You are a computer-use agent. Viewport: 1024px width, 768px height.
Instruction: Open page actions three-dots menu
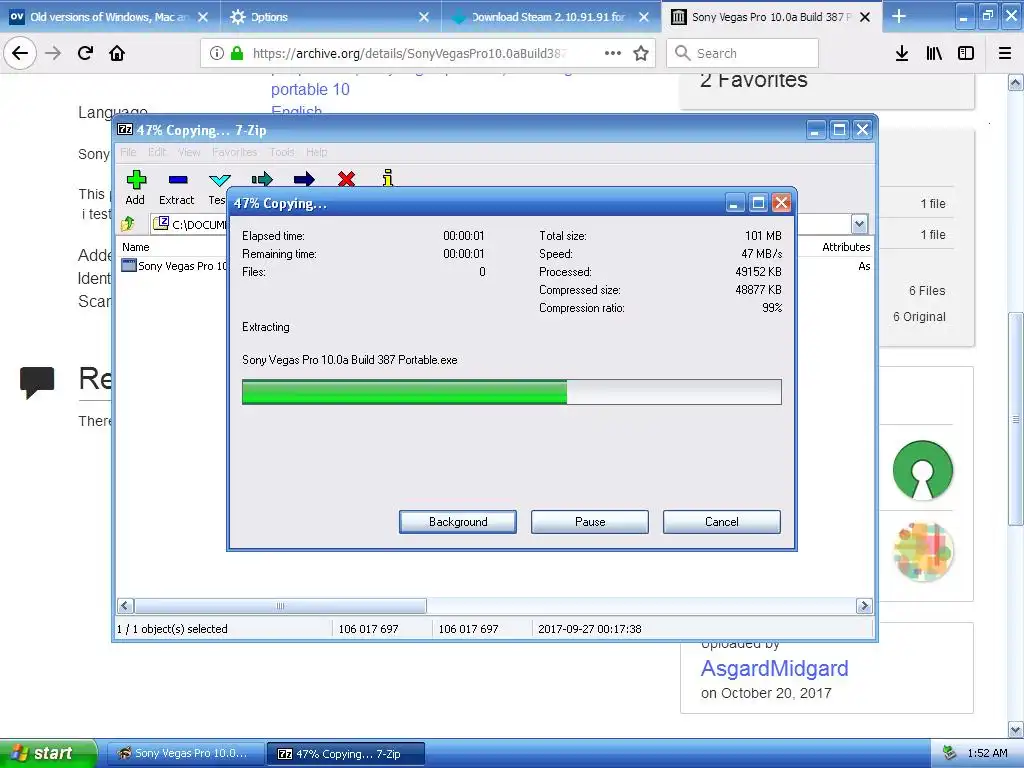point(613,53)
